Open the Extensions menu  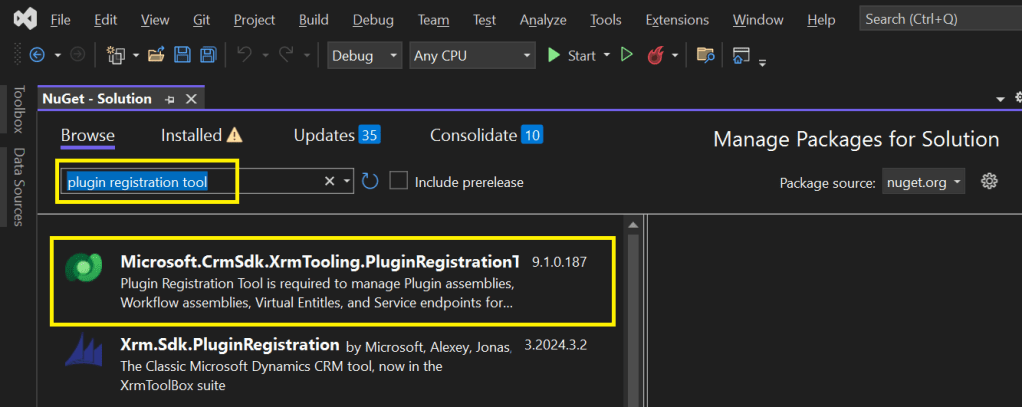pos(677,19)
